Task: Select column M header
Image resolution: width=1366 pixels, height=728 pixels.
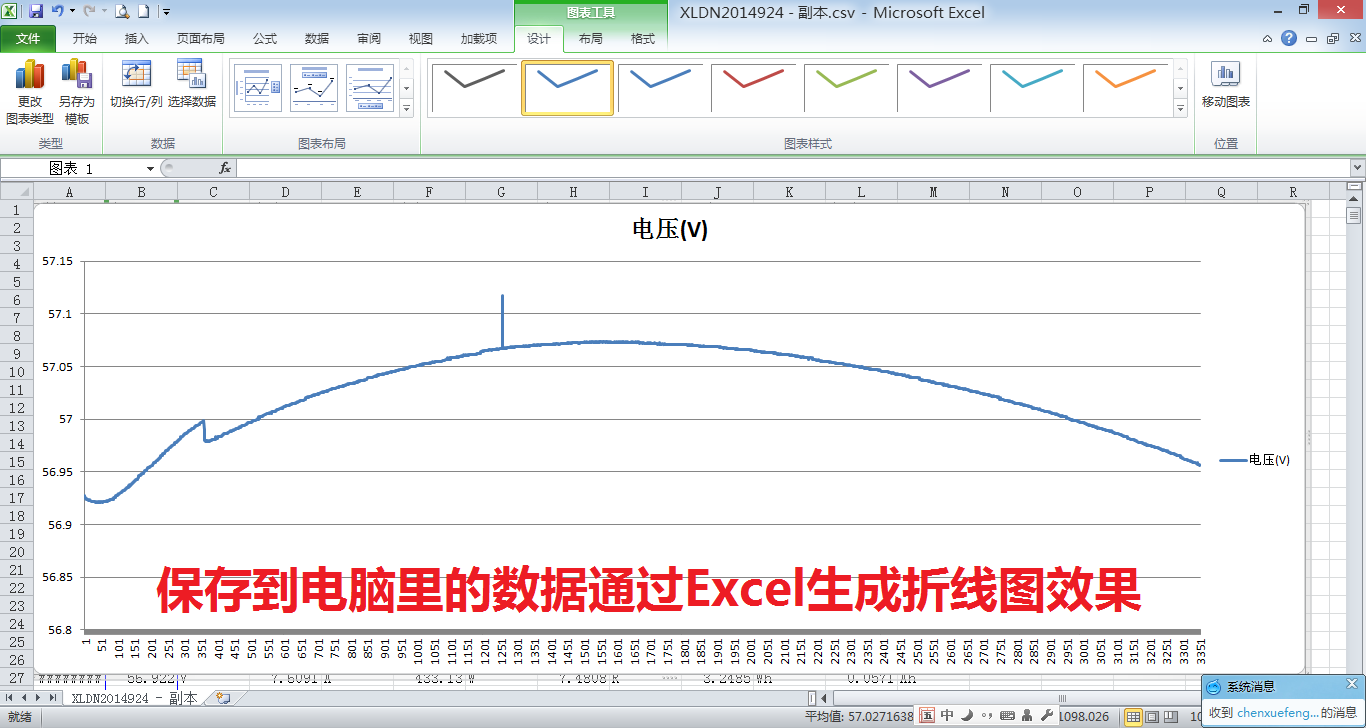Action: 933,192
